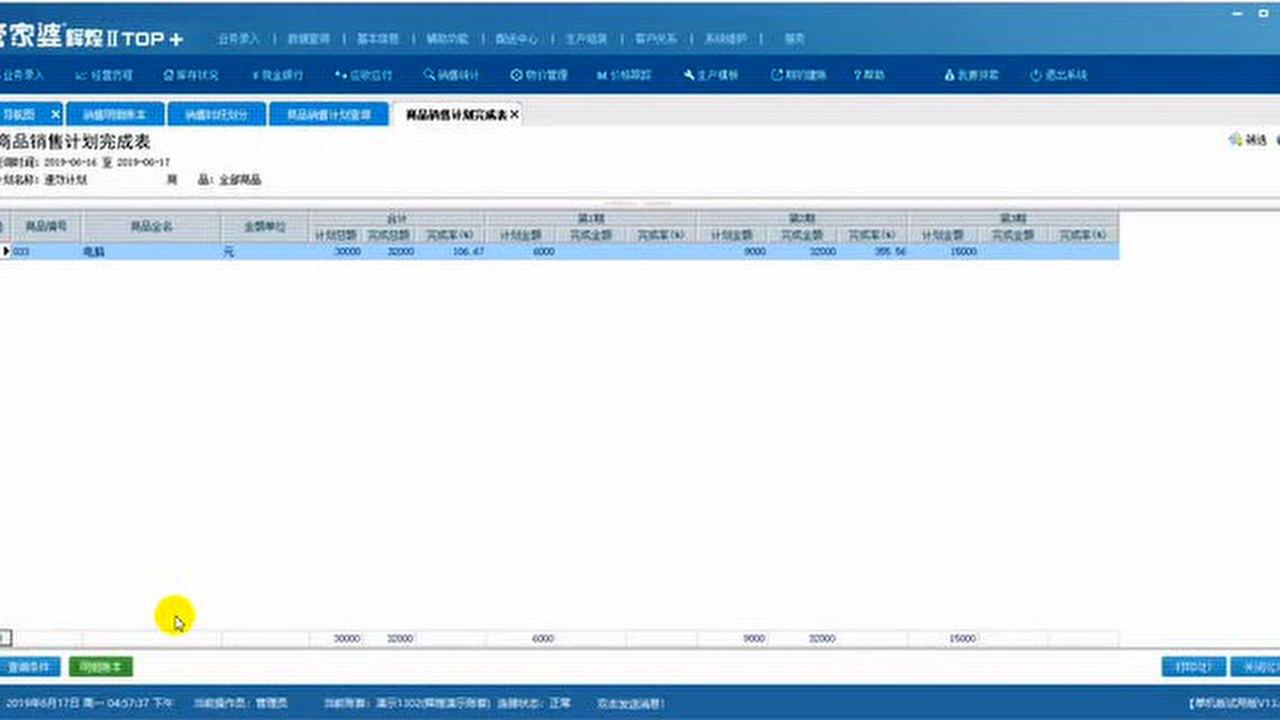Open the 数据查询 menu
Viewport: 1280px width, 720px height.
coord(308,39)
